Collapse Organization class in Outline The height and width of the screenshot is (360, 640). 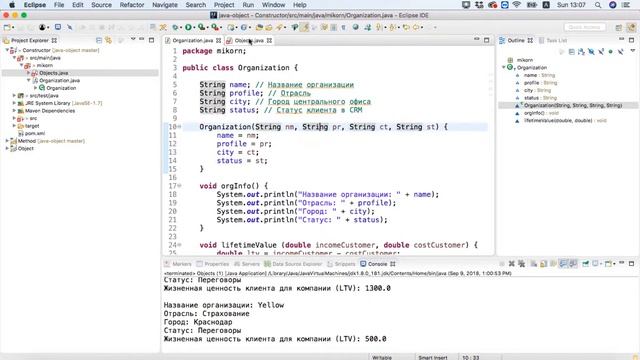[x=504, y=67]
